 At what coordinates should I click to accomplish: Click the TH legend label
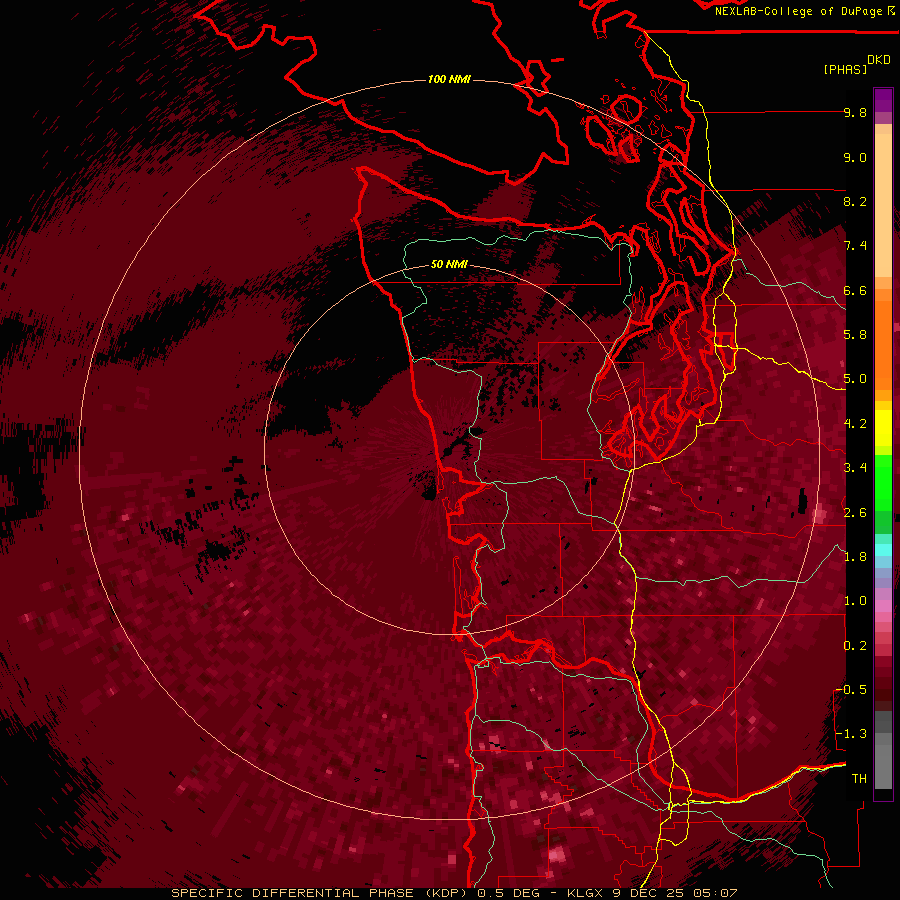pos(859,779)
